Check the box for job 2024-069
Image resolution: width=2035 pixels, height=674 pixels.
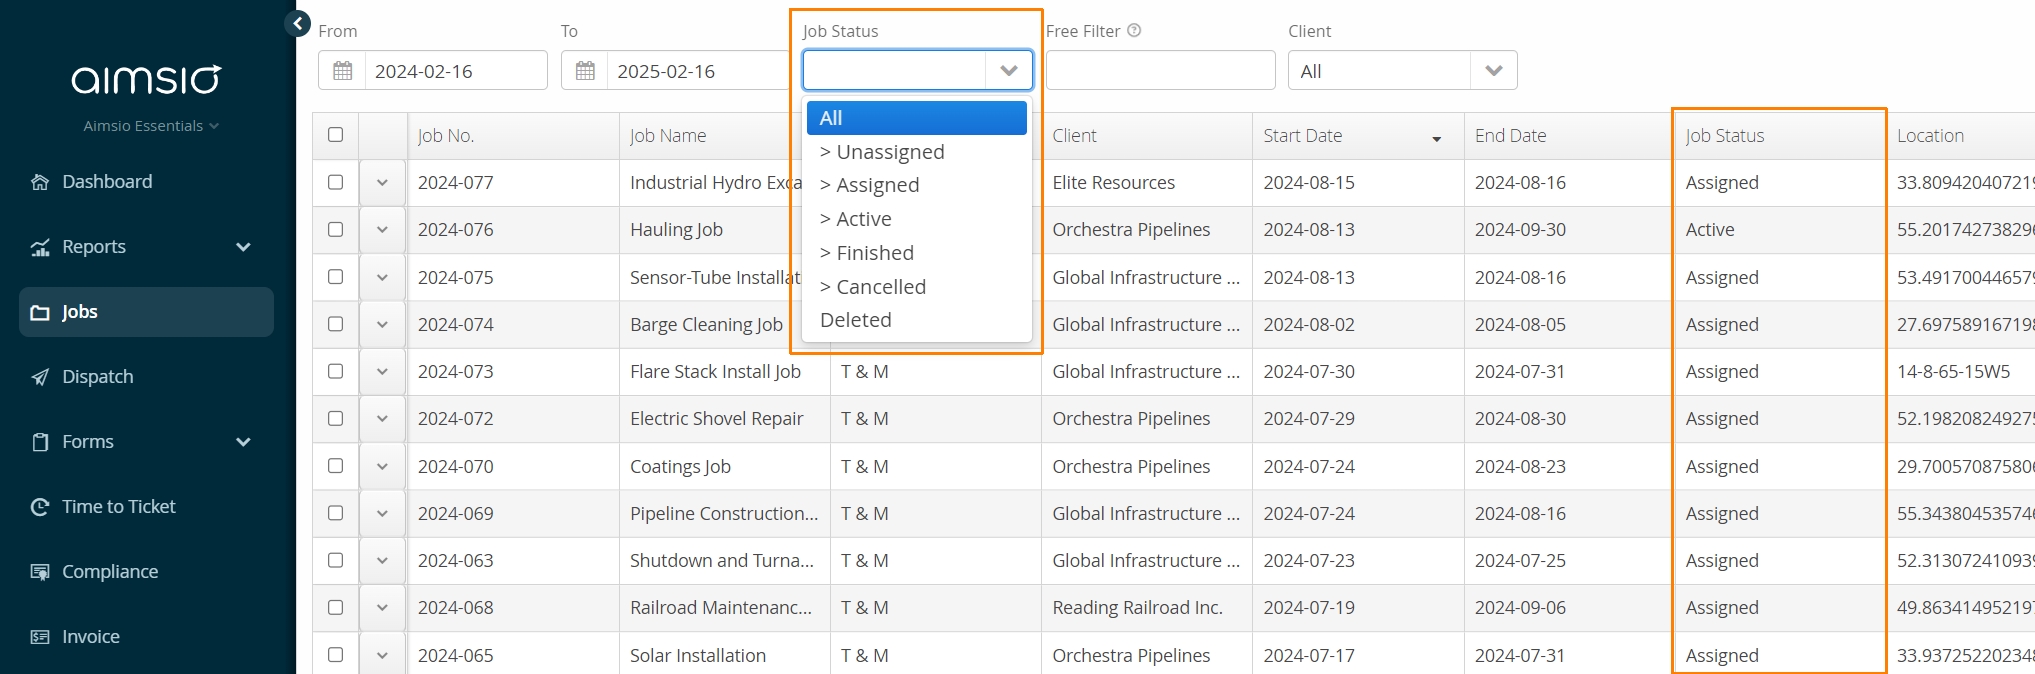point(336,513)
